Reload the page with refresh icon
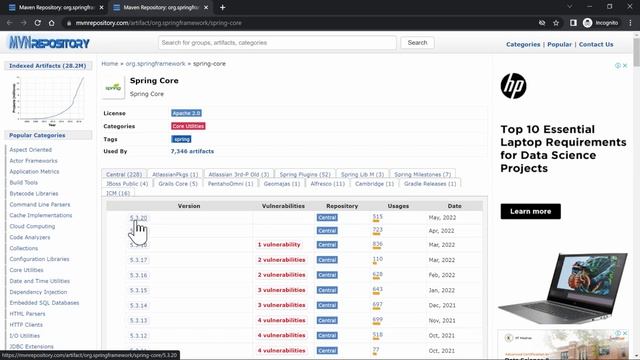 click(x=38, y=23)
